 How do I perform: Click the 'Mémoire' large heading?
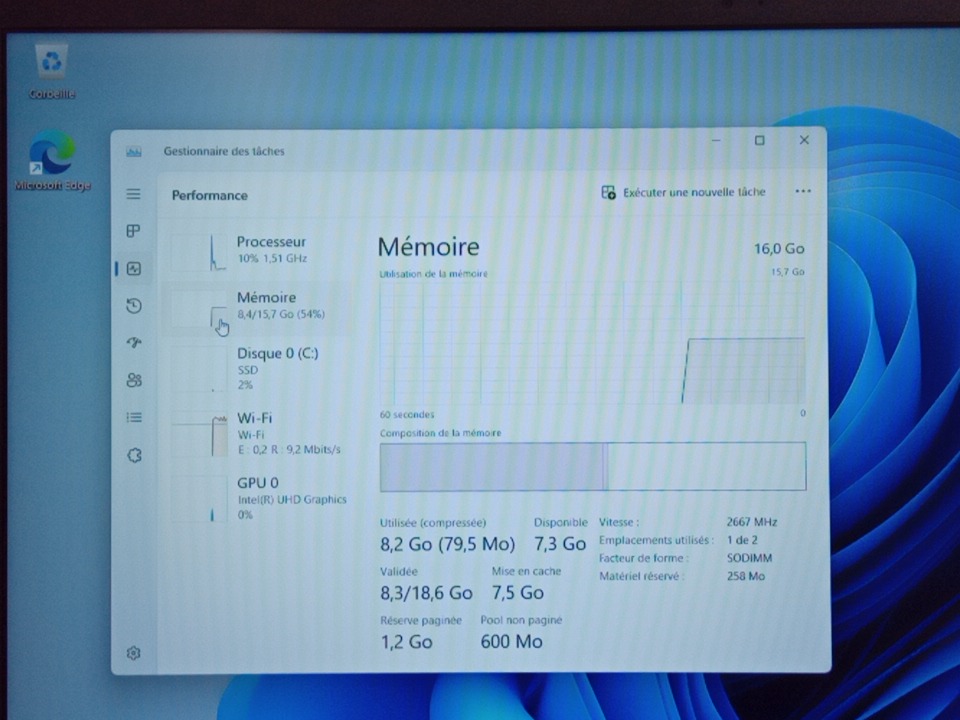pos(429,247)
